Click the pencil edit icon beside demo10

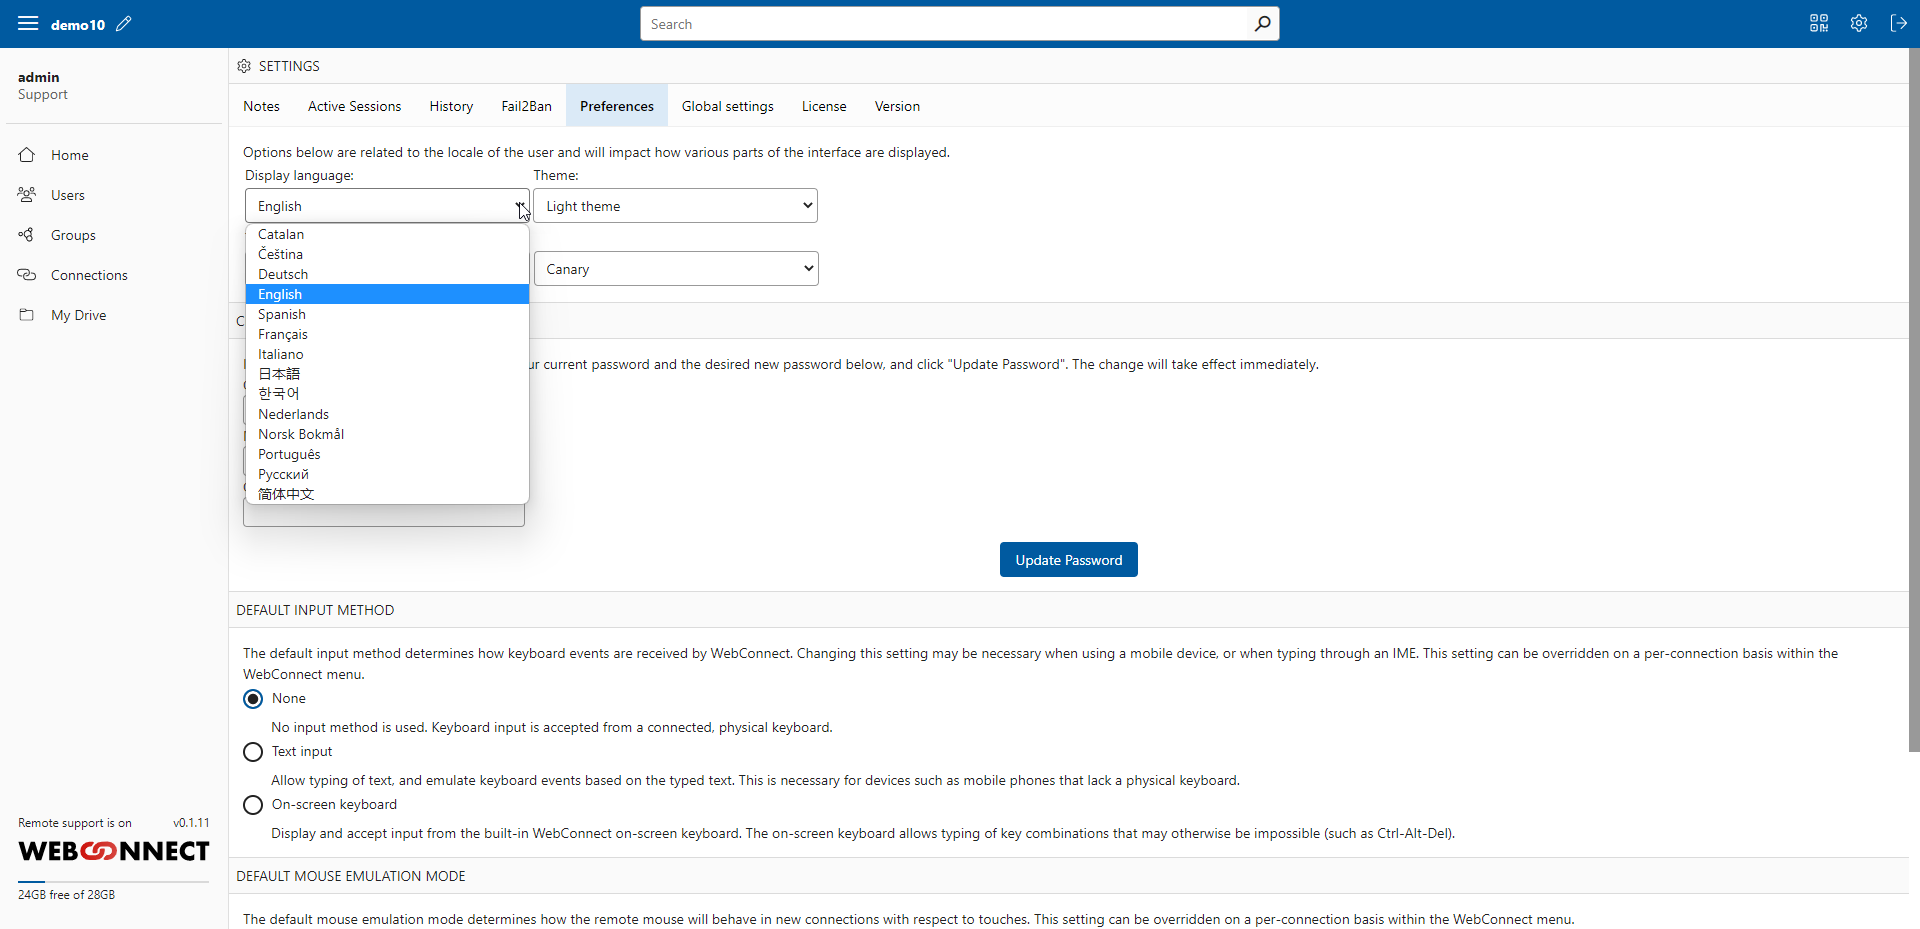[123, 23]
